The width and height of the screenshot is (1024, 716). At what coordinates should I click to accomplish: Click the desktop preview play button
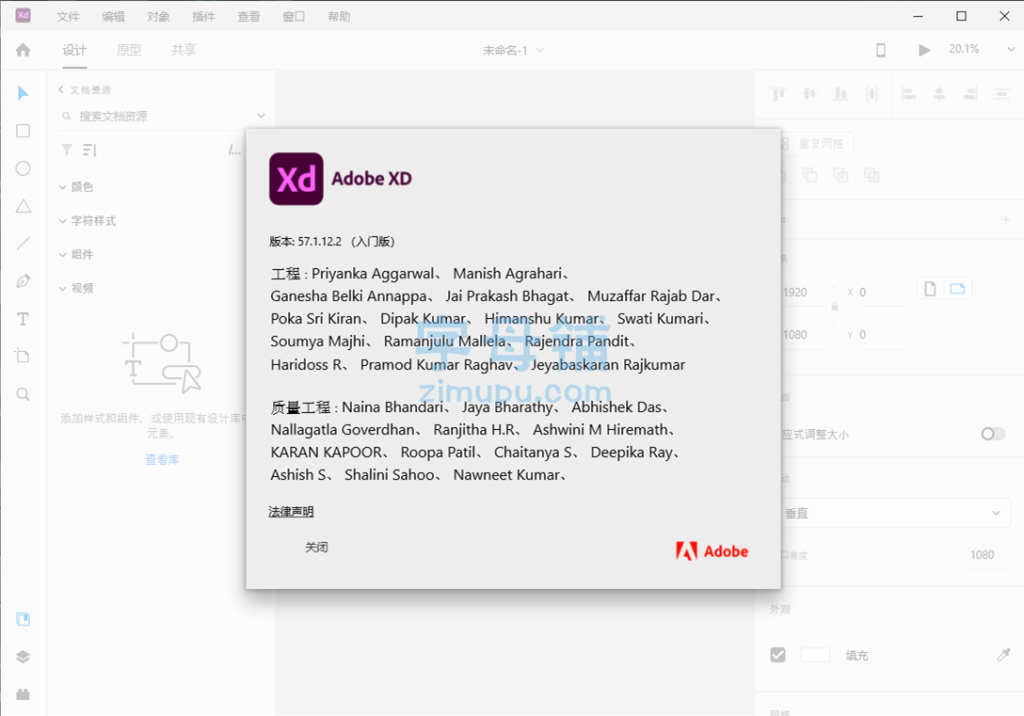click(x=924, y=50)
